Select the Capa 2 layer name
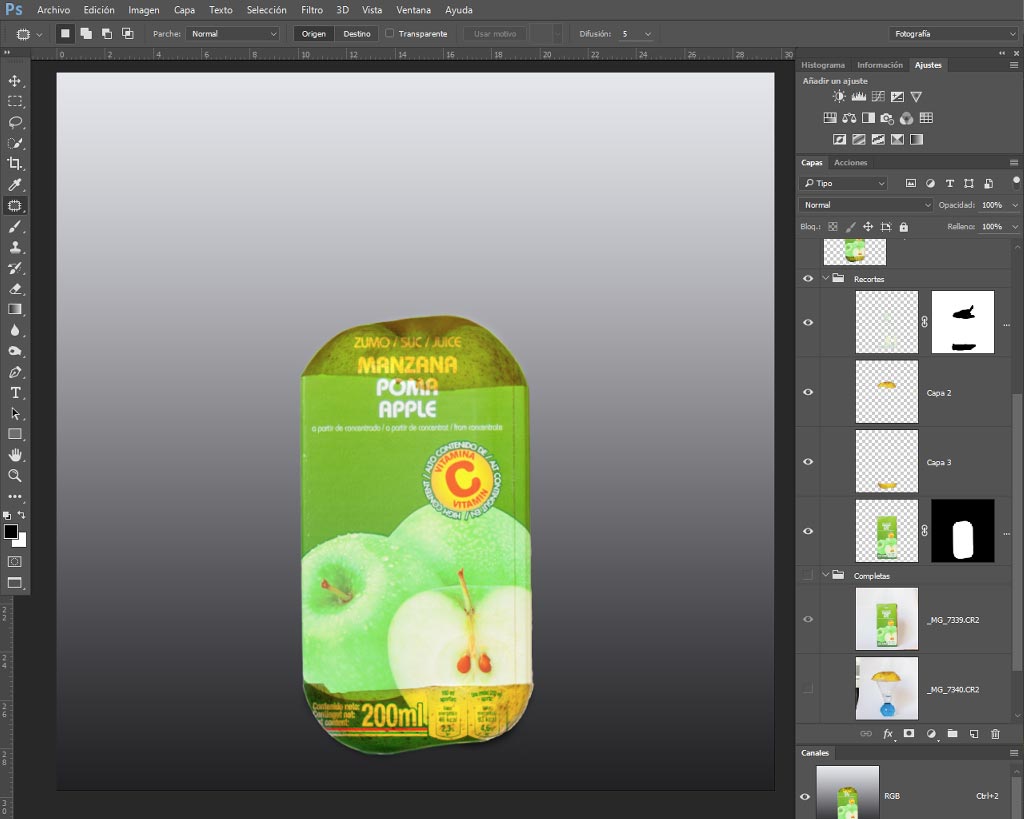The image size is (1024, 819). coord(938,393)
